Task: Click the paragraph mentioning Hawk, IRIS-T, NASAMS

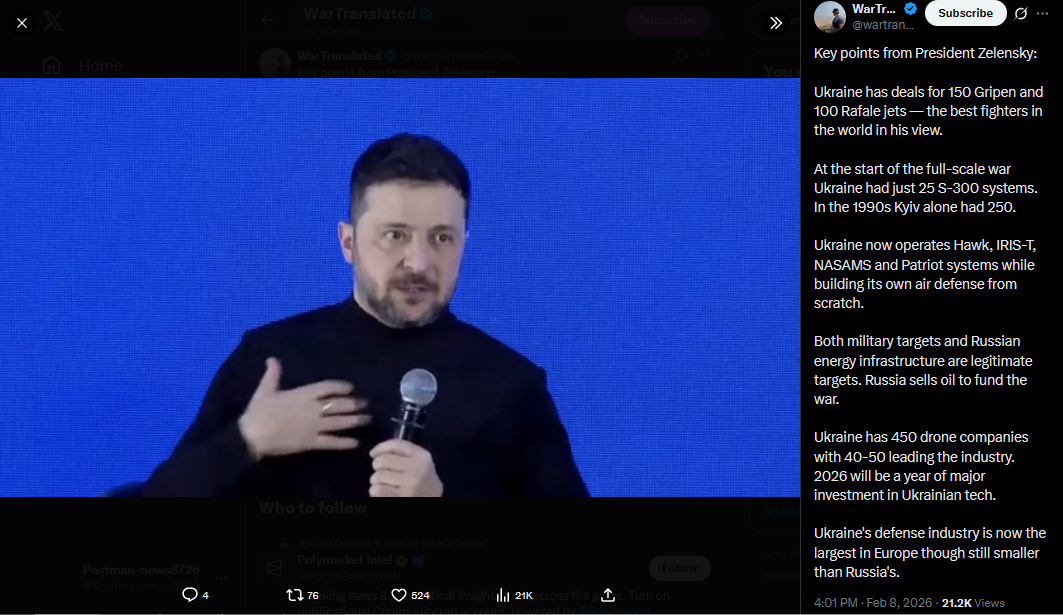Action: (925, 274)
